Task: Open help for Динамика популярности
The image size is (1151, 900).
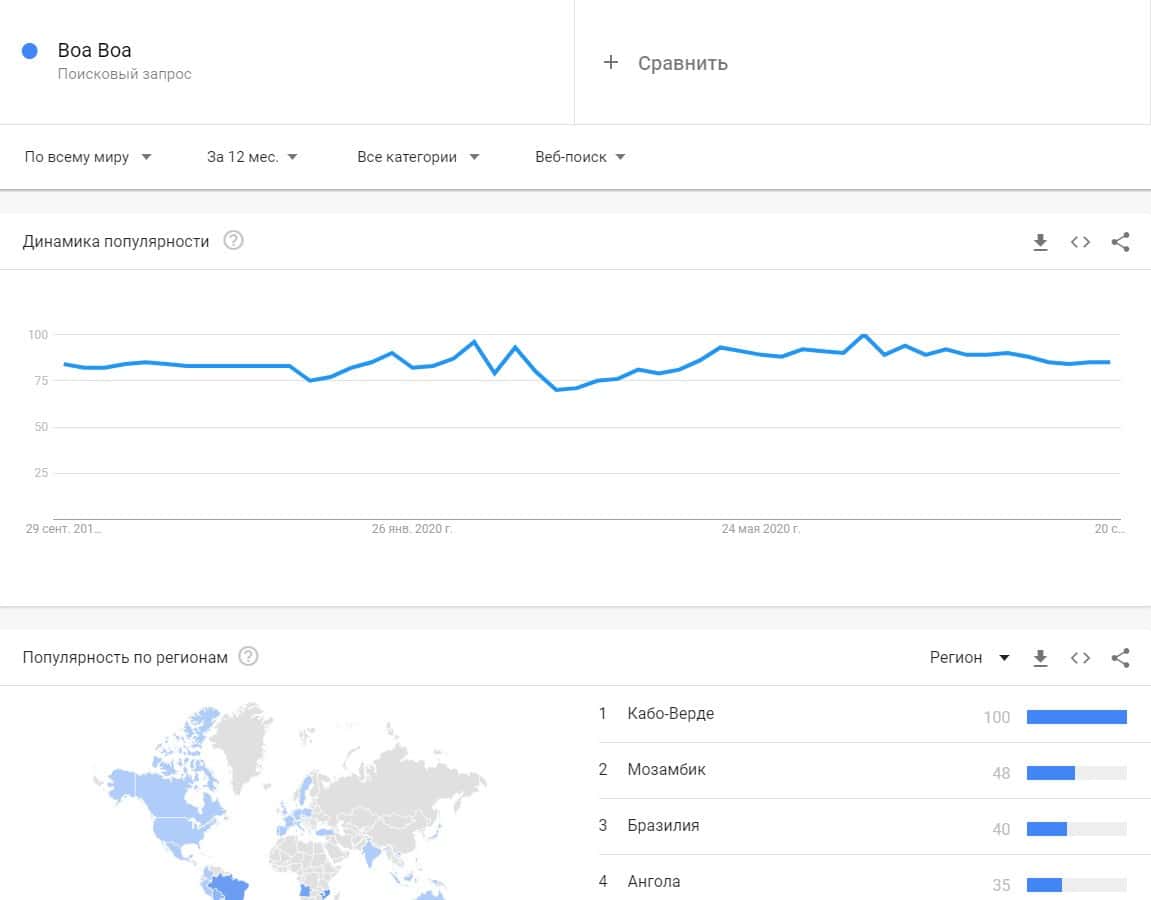Action: click(234, 241)
